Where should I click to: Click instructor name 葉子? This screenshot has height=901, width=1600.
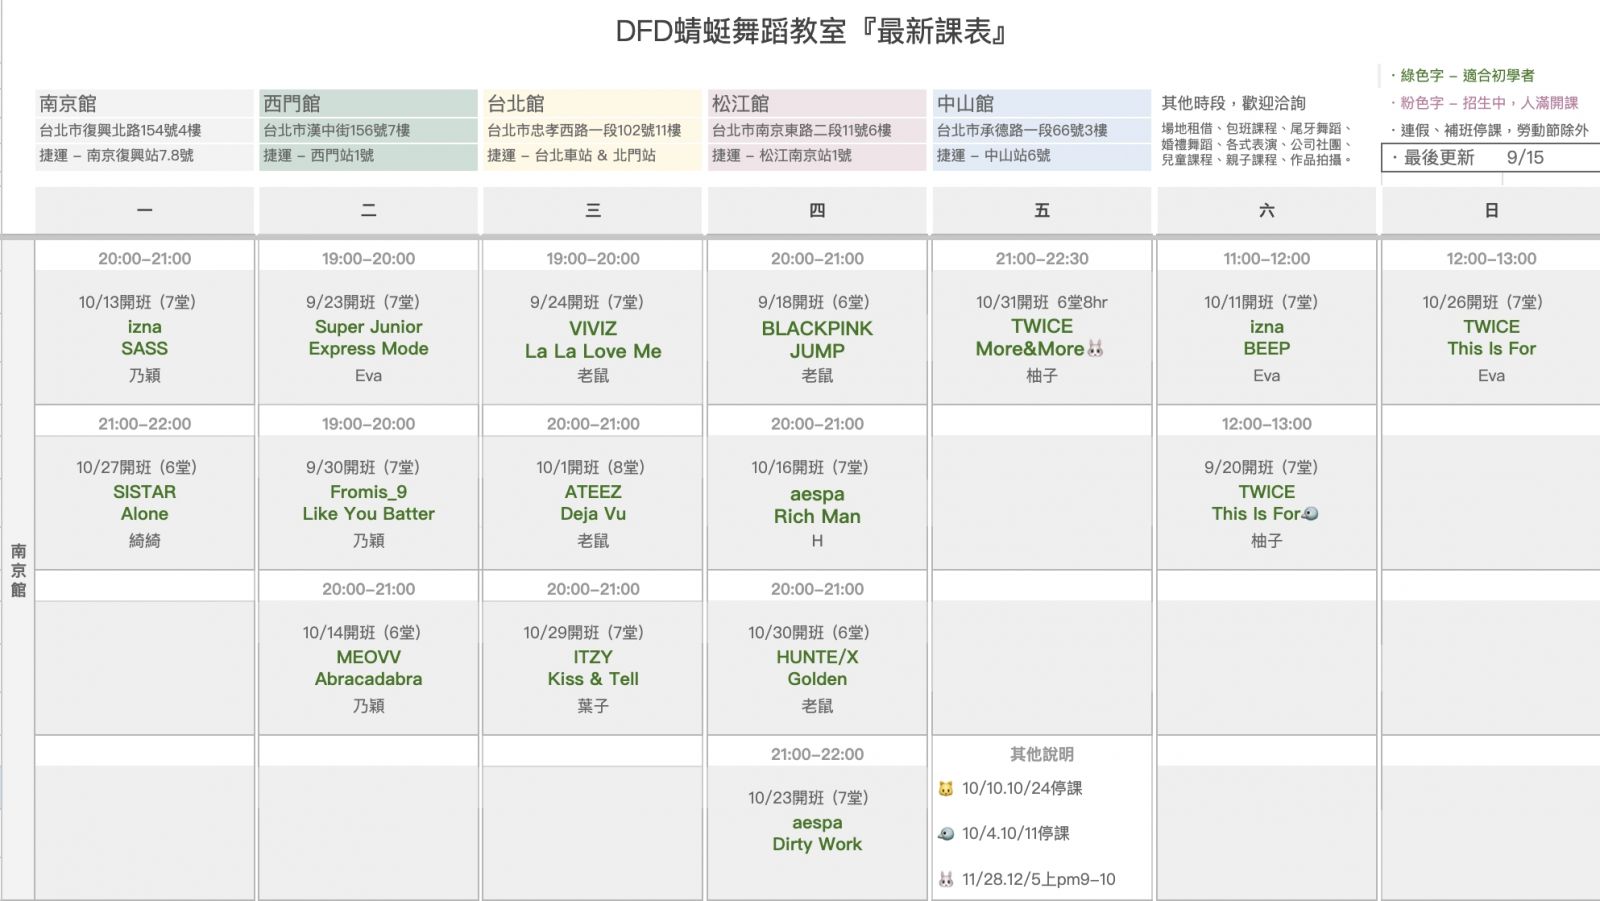[x=593, y=706]
